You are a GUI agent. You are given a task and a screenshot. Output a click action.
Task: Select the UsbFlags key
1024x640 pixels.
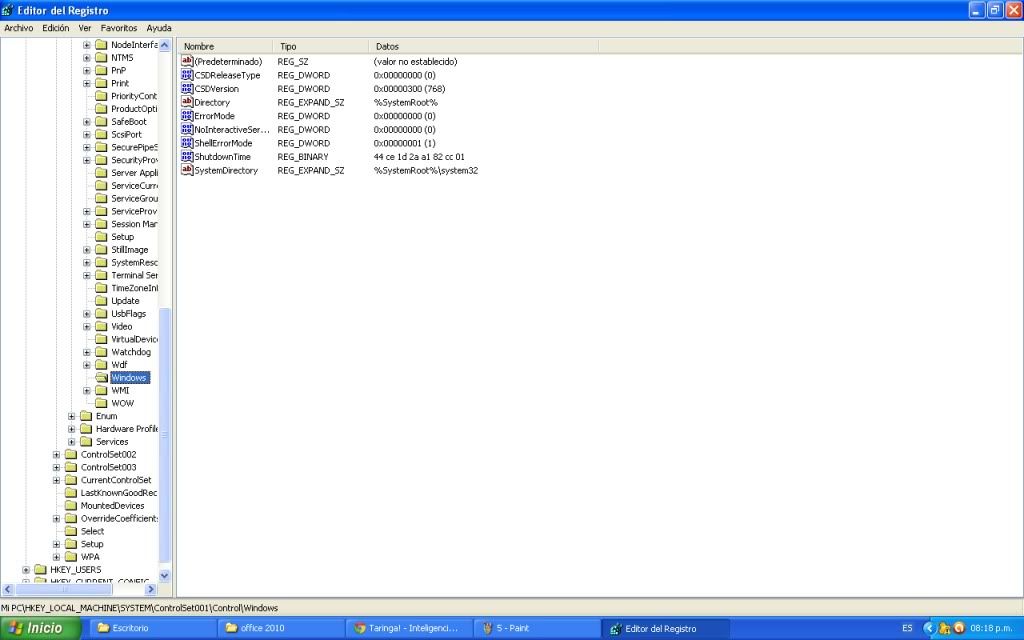(129, 313)
